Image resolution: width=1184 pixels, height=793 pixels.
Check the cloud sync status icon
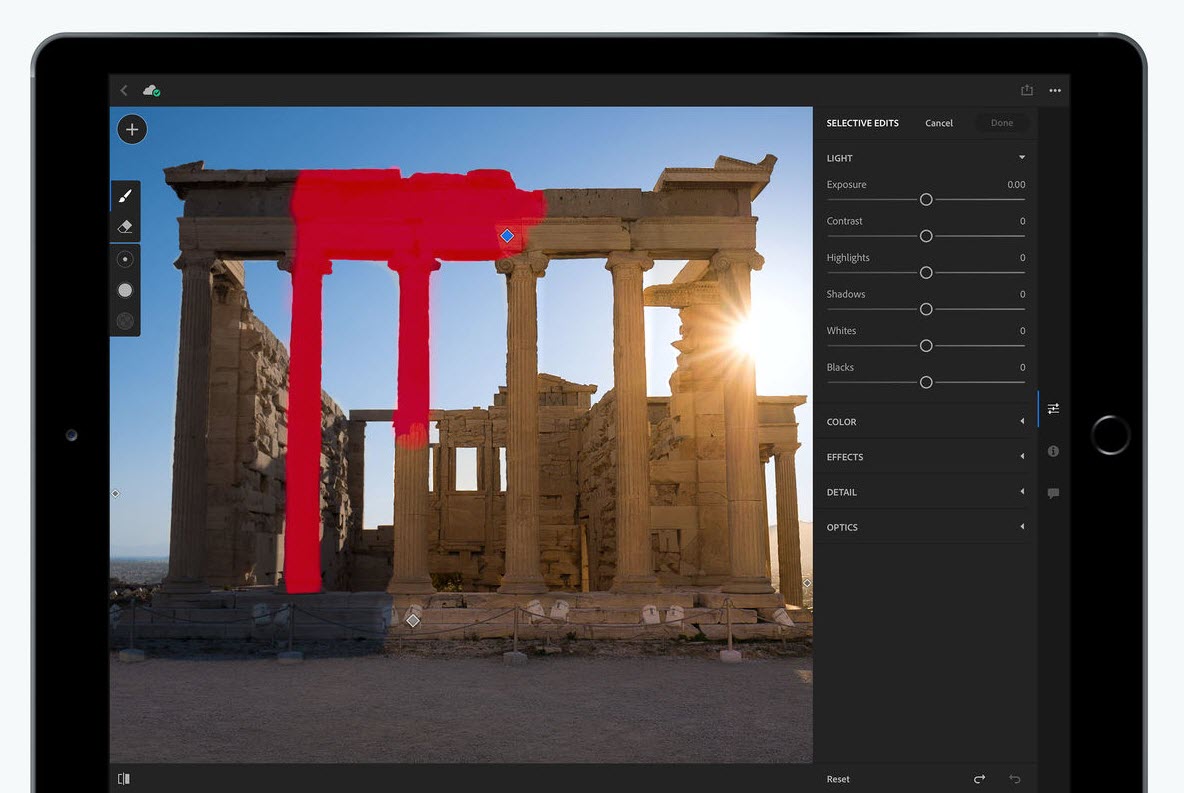151,90
